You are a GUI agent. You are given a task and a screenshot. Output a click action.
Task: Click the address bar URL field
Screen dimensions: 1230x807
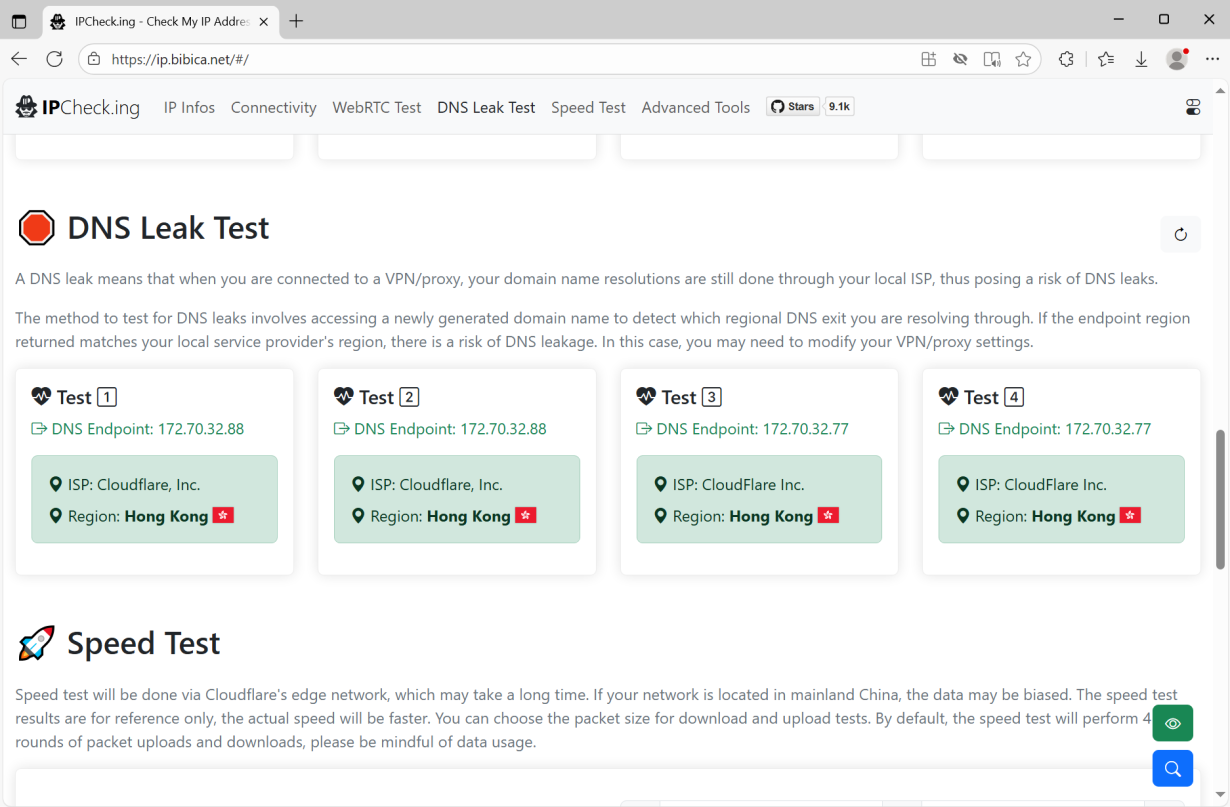(x=500, y=59)
